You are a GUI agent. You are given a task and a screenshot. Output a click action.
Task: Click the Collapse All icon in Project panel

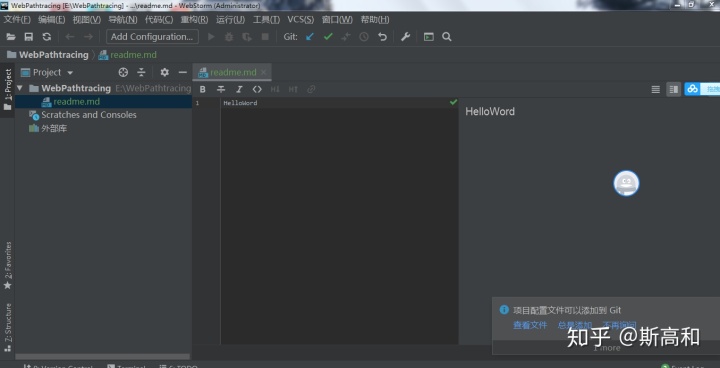pos(141,72)
